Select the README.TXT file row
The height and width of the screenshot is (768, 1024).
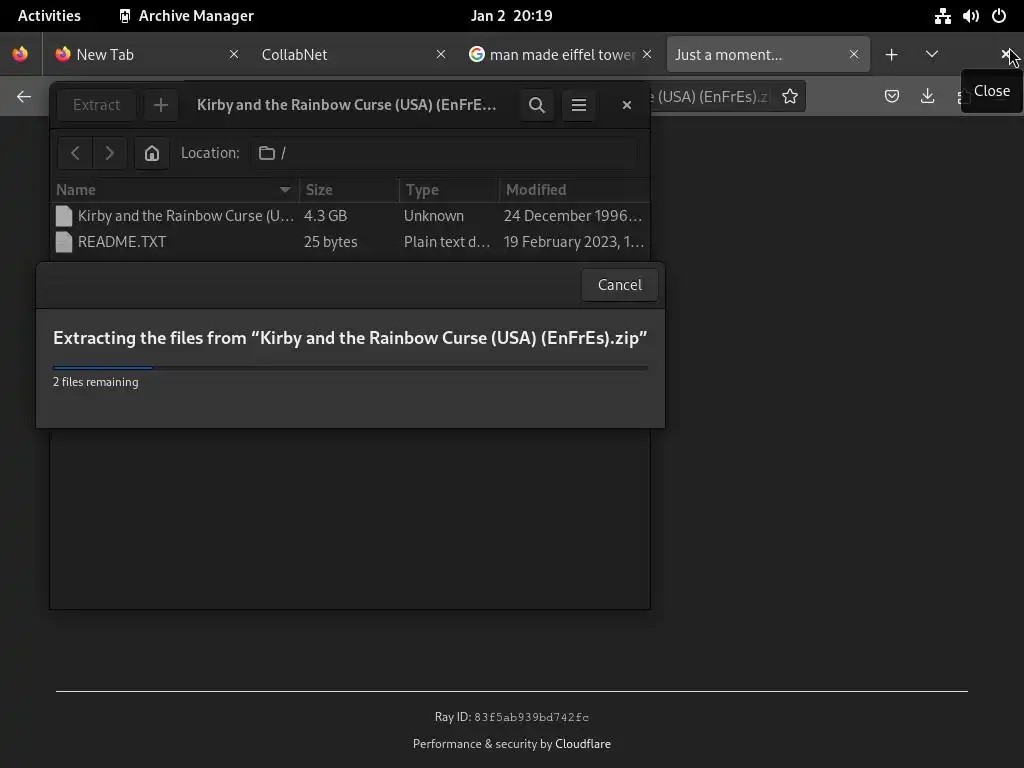pos(350,242)
